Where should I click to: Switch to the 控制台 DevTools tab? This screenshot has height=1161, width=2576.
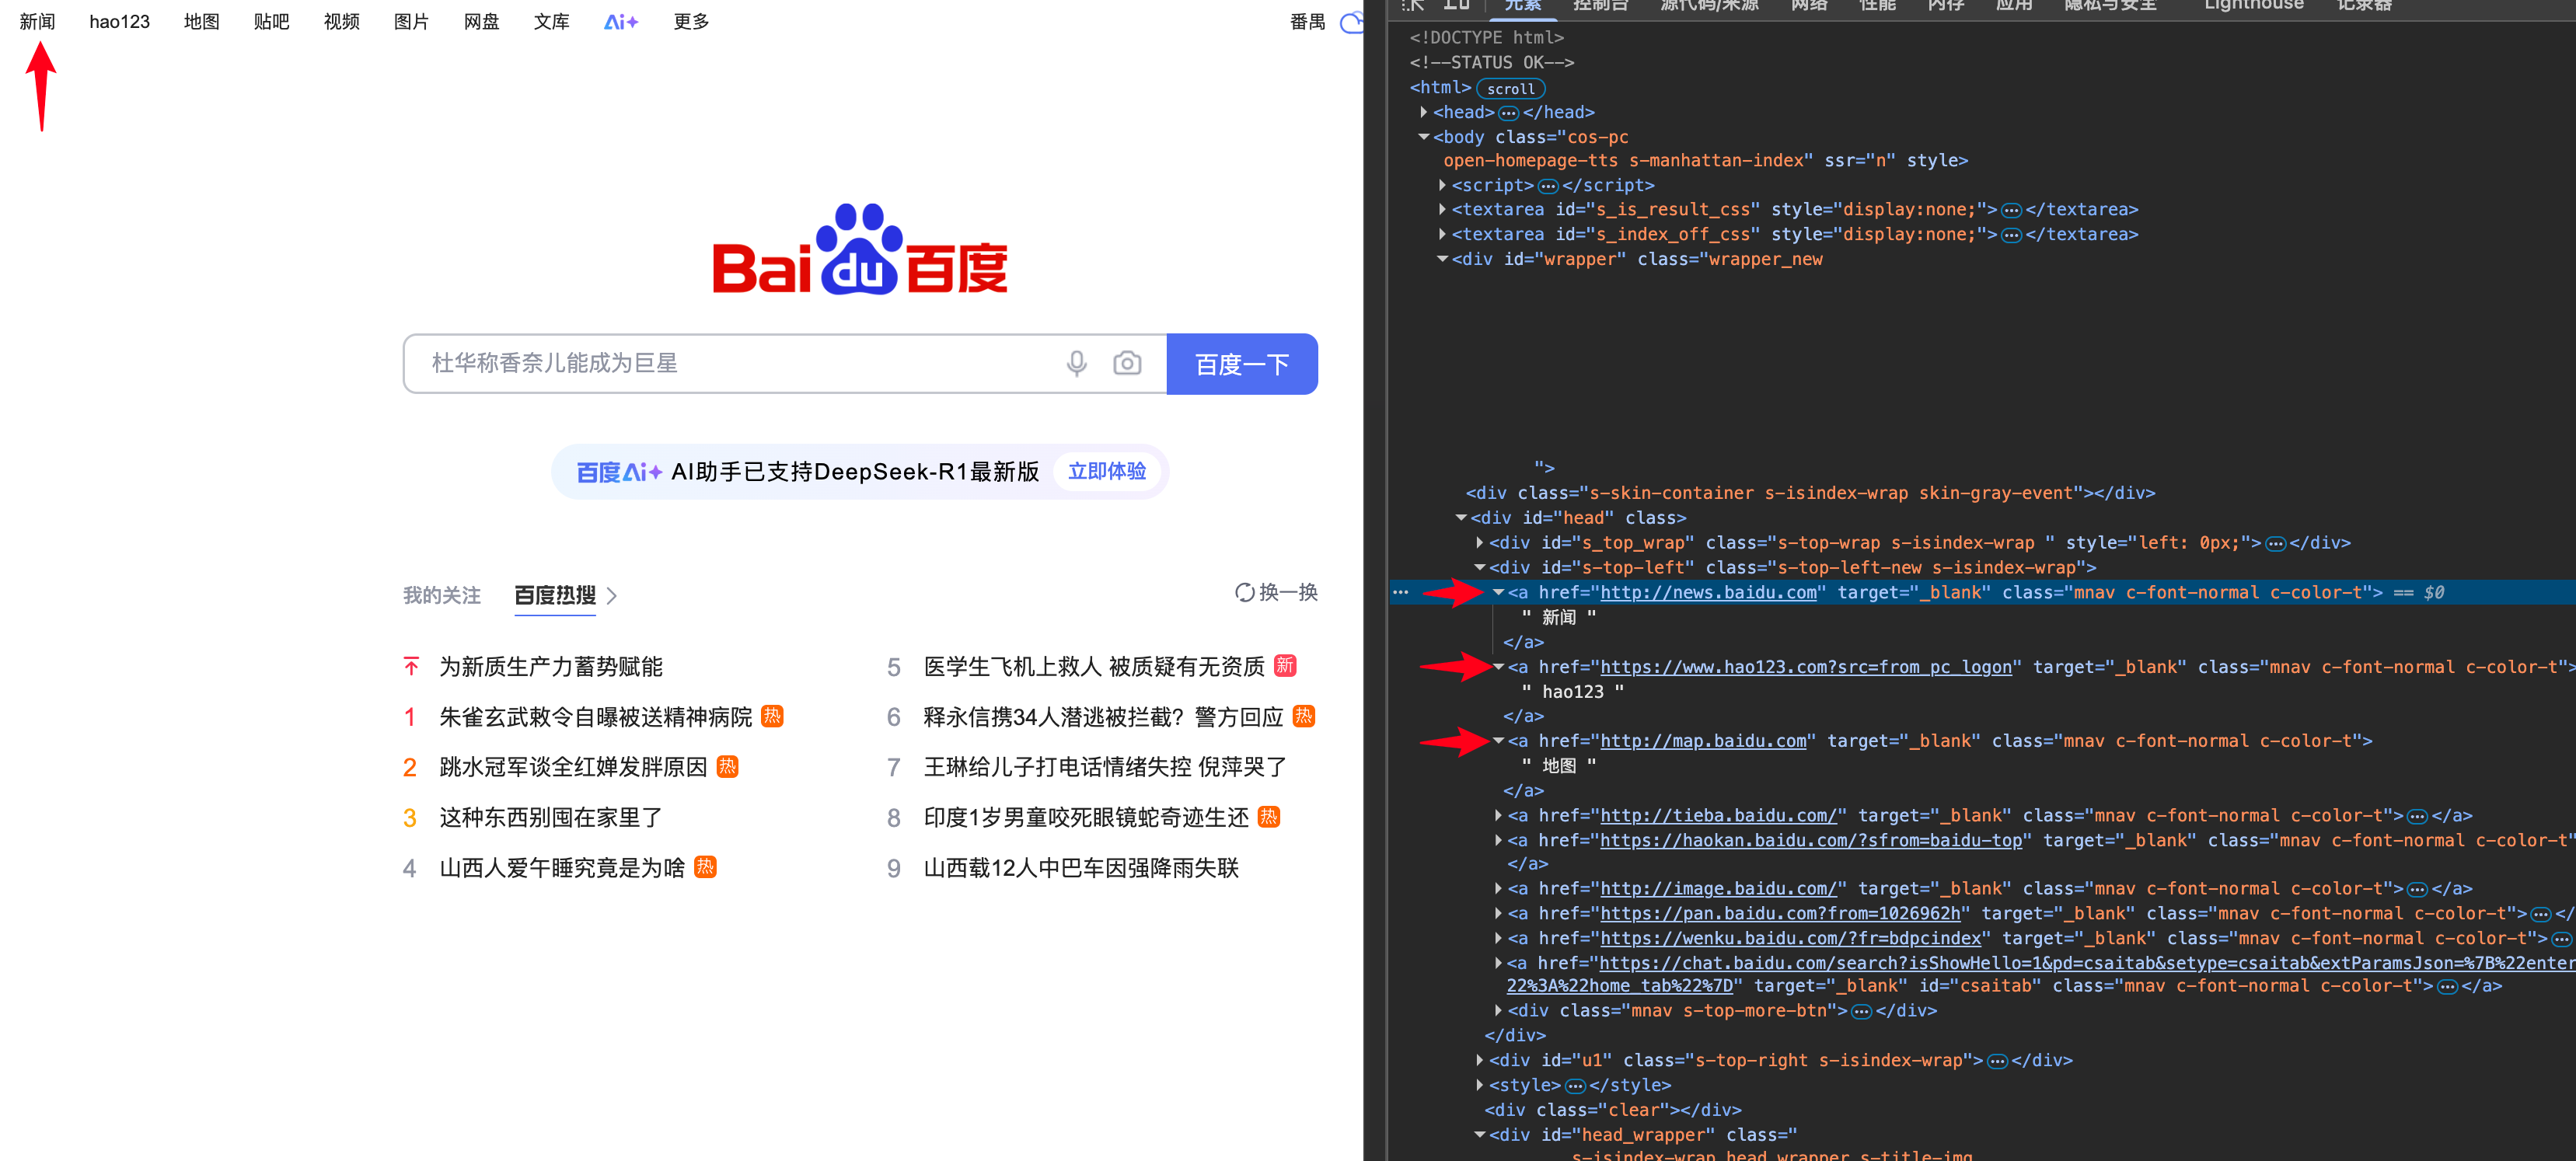click(1600, 6)
